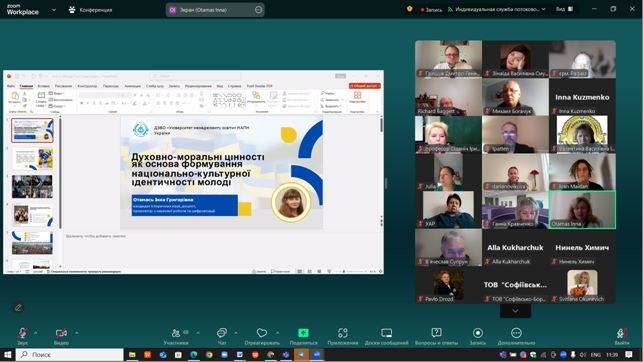
Task: Open the Windows Start menu
Action: tap(7, 354)
